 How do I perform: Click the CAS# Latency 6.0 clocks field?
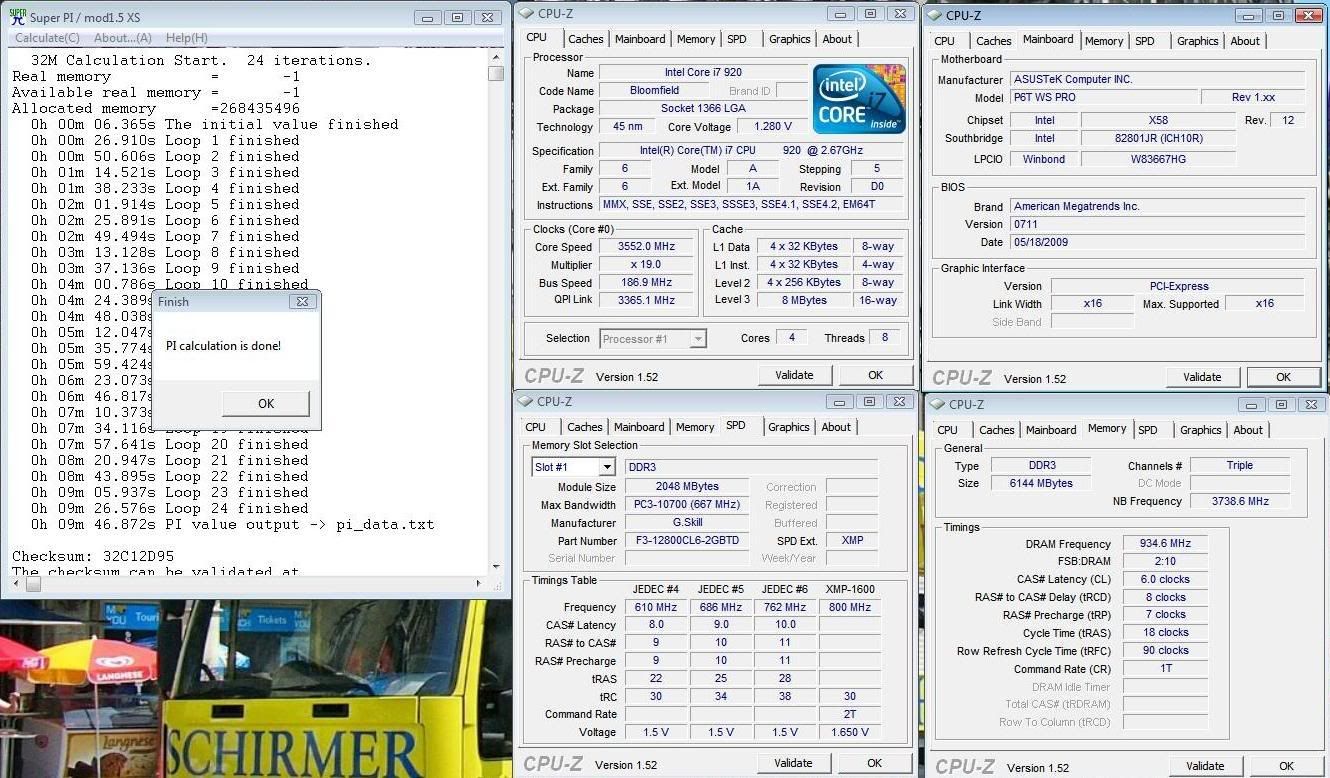(x=1164, y=579)
